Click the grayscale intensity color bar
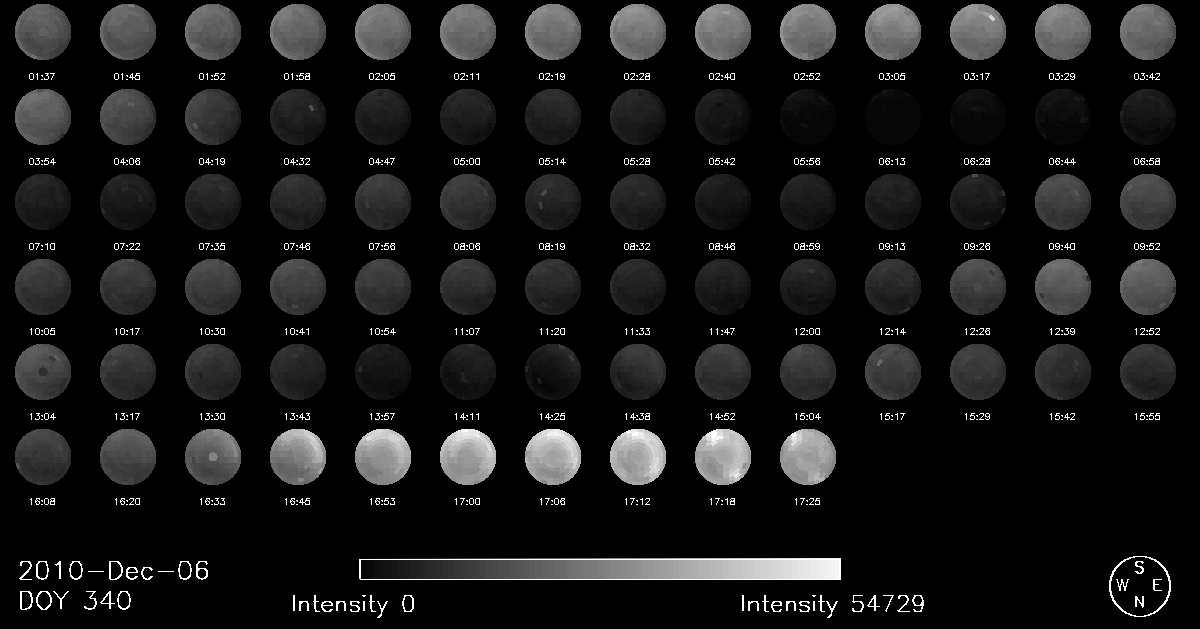Viewport: 1200px width, 629px height. (600, 569)
